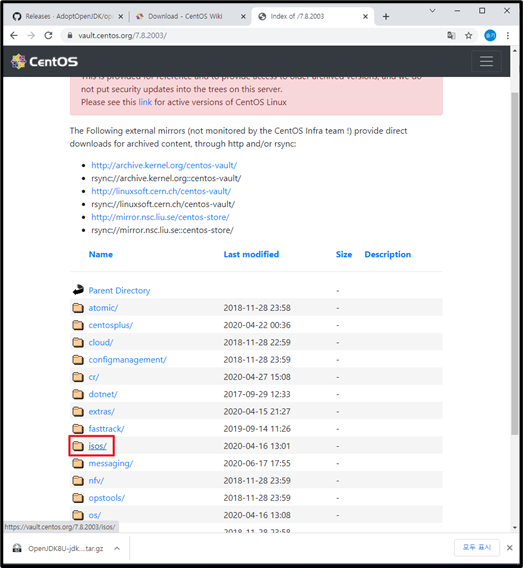Click the folder icon beside dotnet/

(x=78, y=394)
